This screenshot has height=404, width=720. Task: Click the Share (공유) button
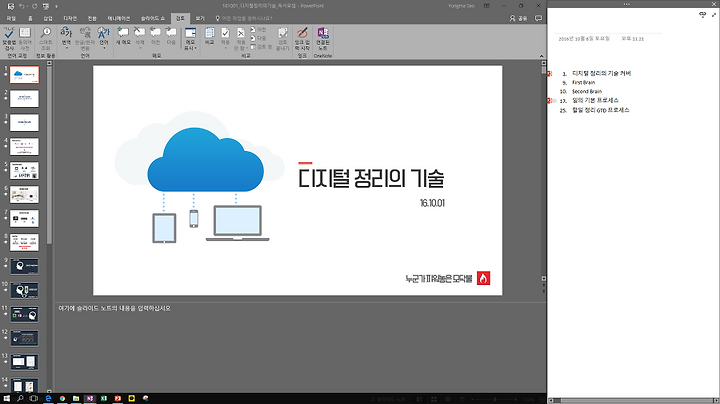[x=519, y=18]
